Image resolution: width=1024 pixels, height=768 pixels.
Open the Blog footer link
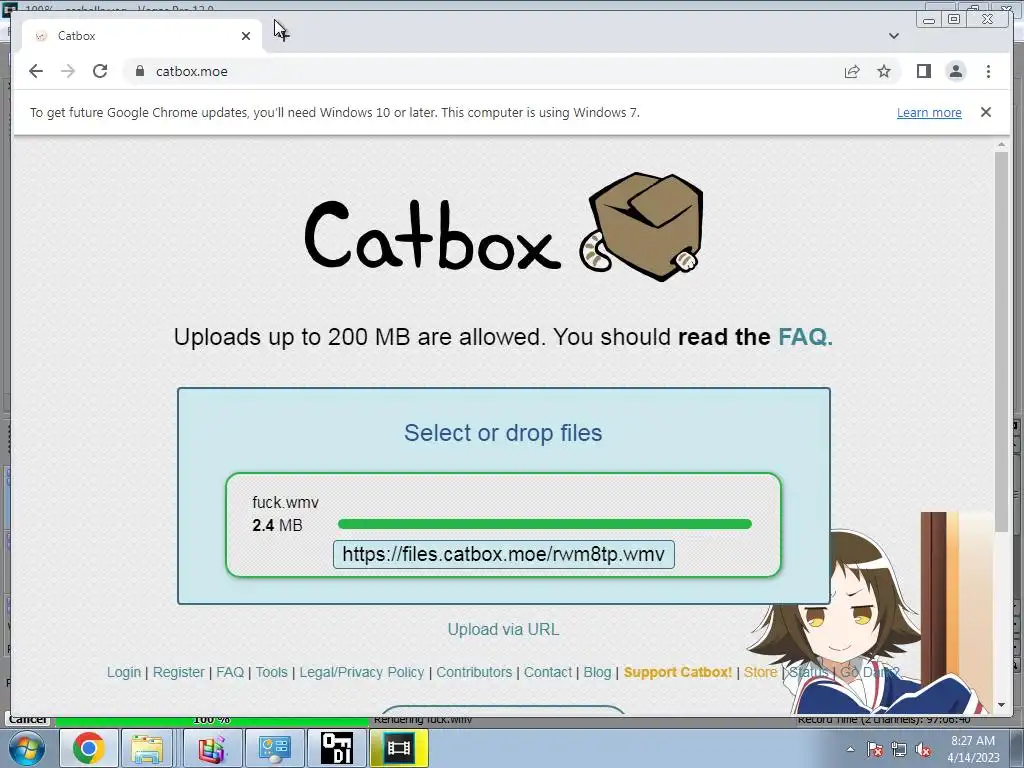598,672
